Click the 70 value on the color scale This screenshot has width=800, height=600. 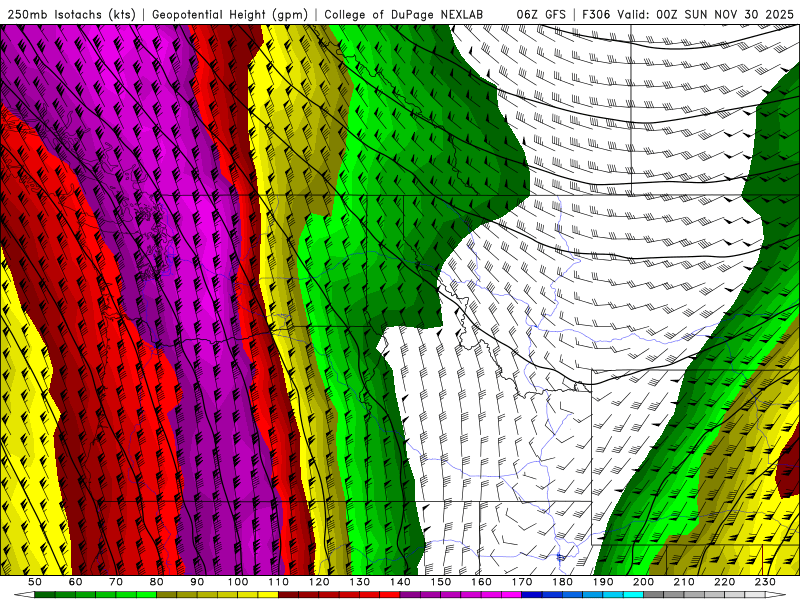pos(116,582)
